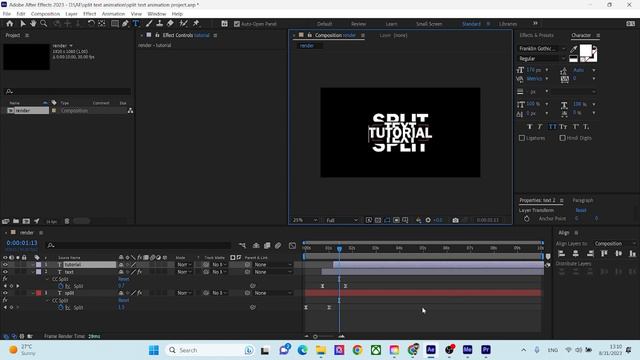Click the project search field

click(x=68, y=91)
